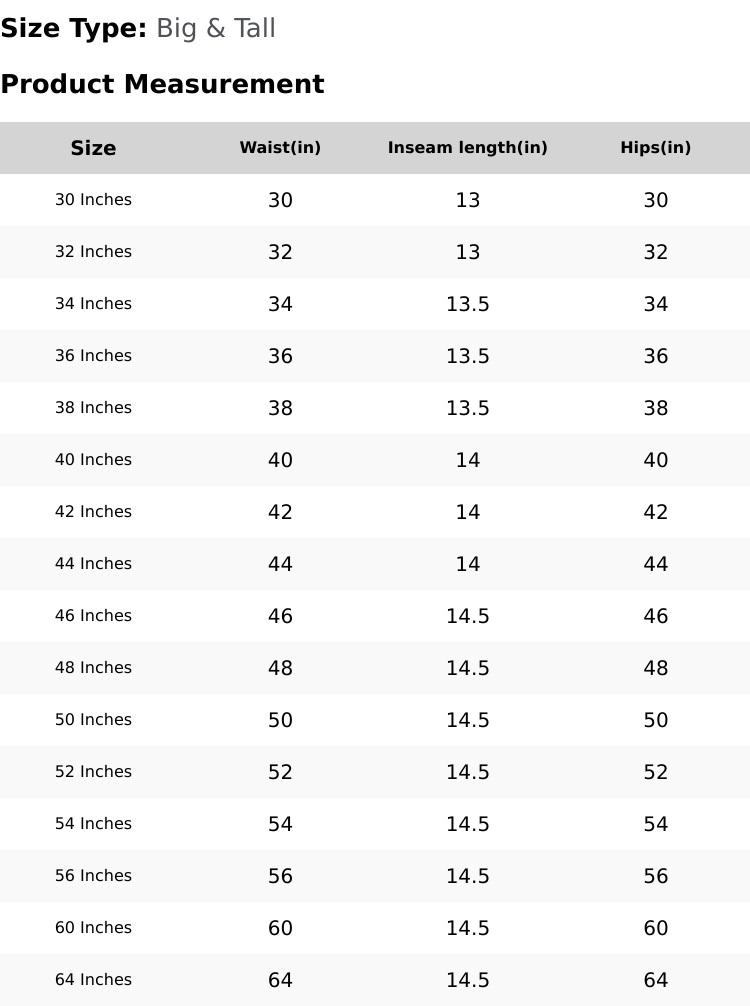Click waist value in 44 Inches row
750x1006 pixels.
[280, 564]
